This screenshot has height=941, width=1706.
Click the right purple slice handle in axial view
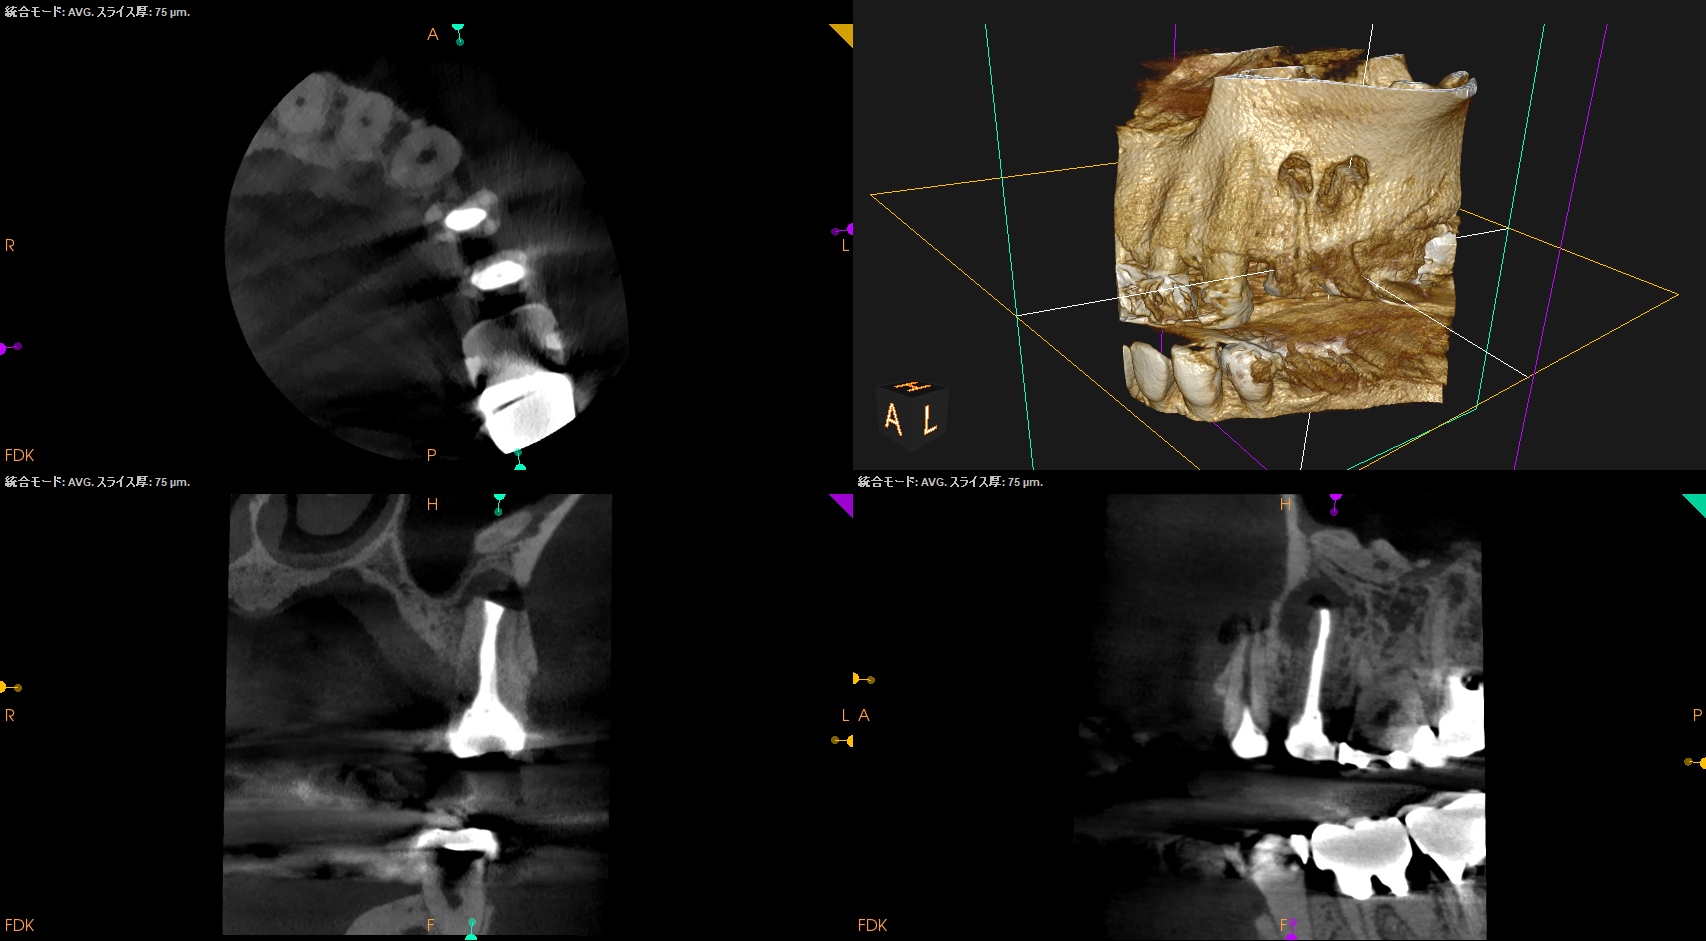843,230
